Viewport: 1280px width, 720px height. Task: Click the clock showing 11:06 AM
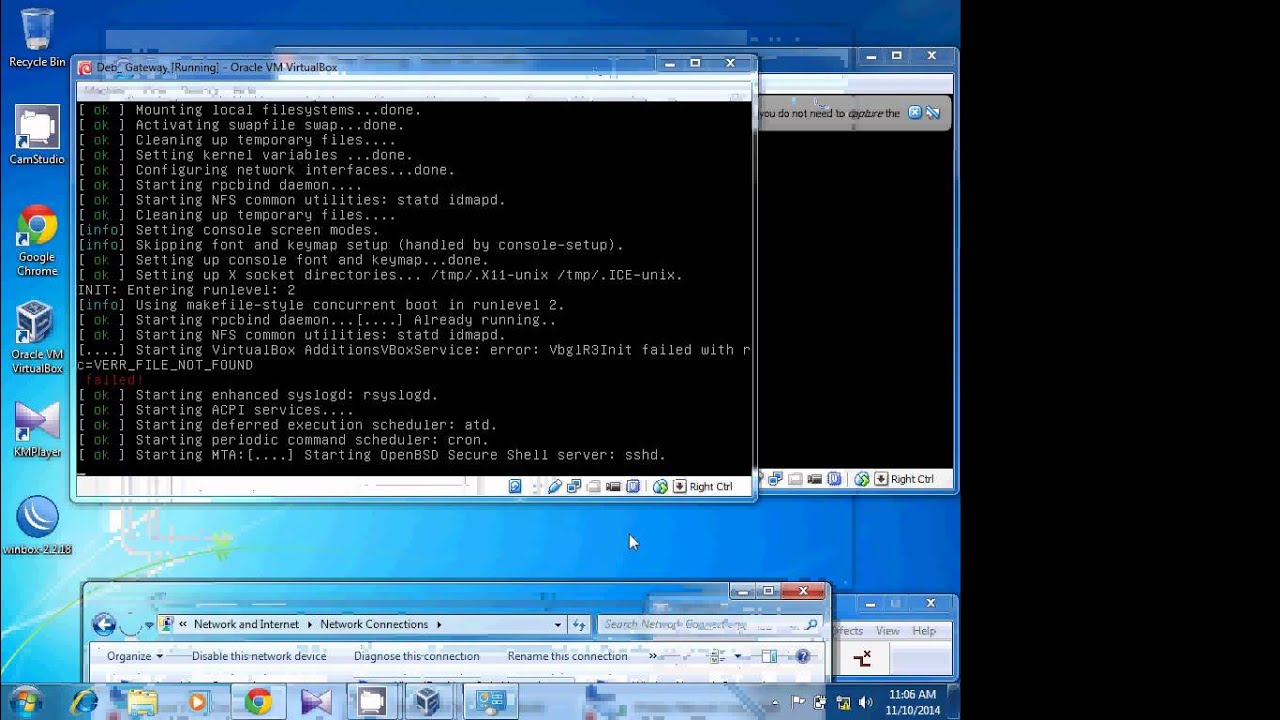click(x=912, y=702)
